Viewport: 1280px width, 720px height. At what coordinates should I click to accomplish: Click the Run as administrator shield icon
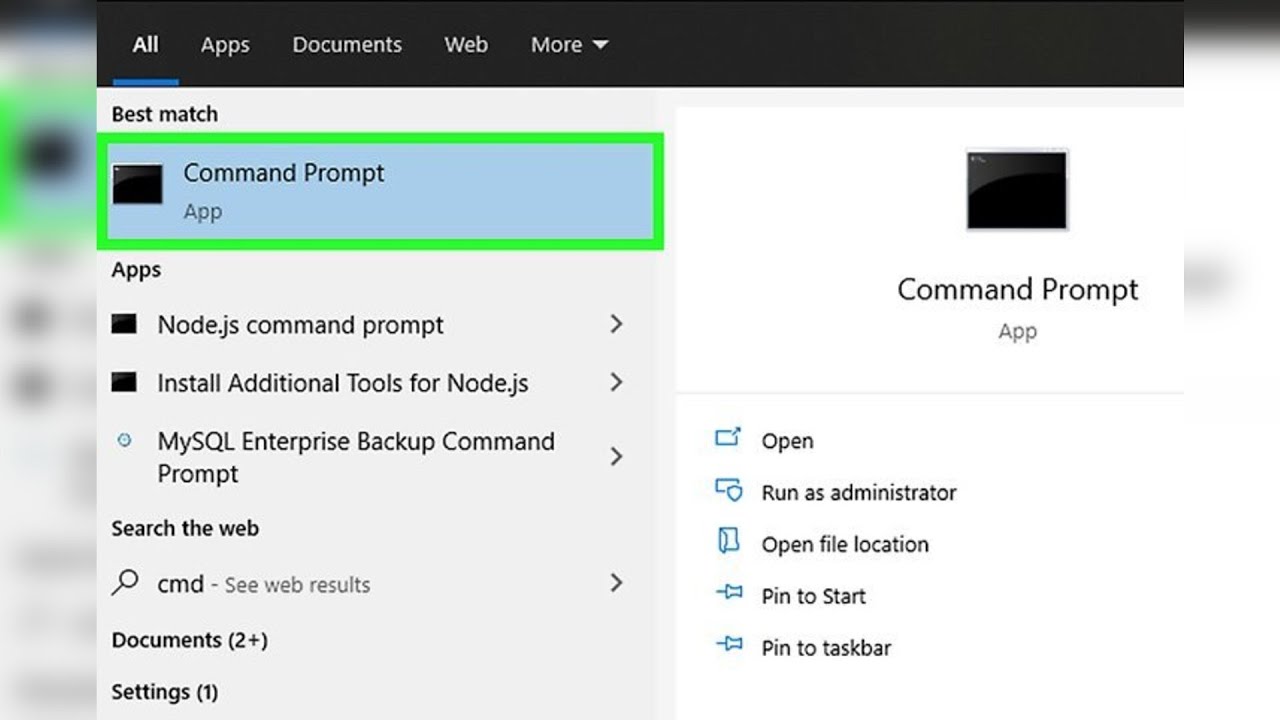click(x=728, y=490)
